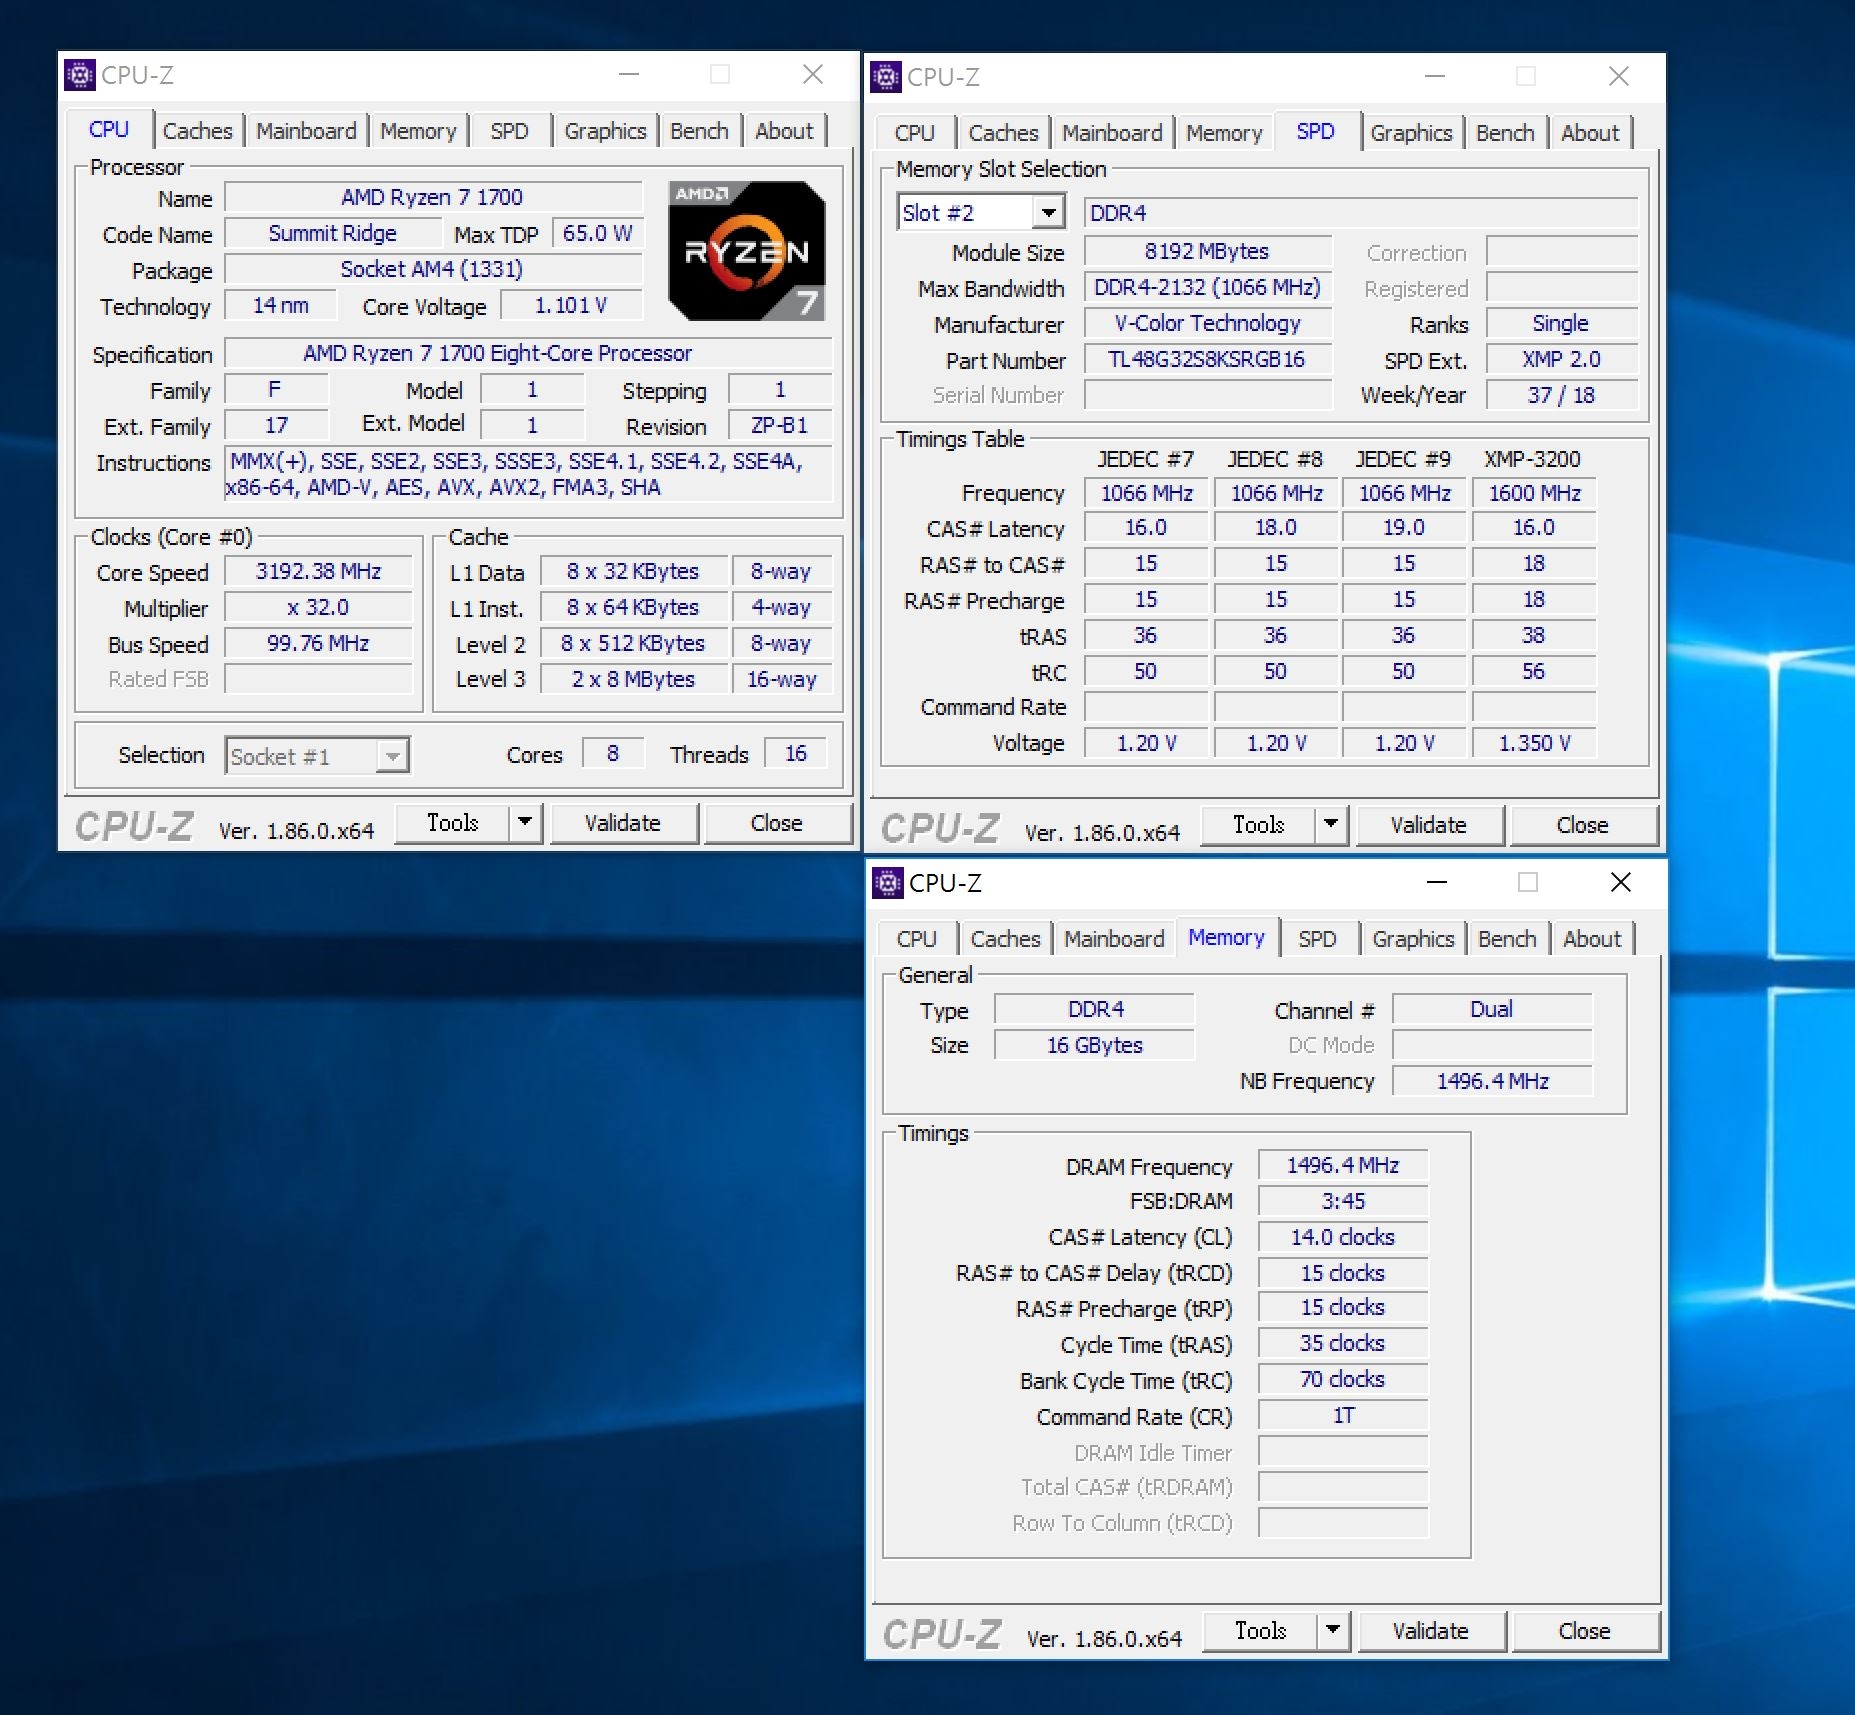The height and width of the screenshot is (1715, 1855).
Task: Click the AMD Ryzen 7 logo image
Action: pos(747,251)
